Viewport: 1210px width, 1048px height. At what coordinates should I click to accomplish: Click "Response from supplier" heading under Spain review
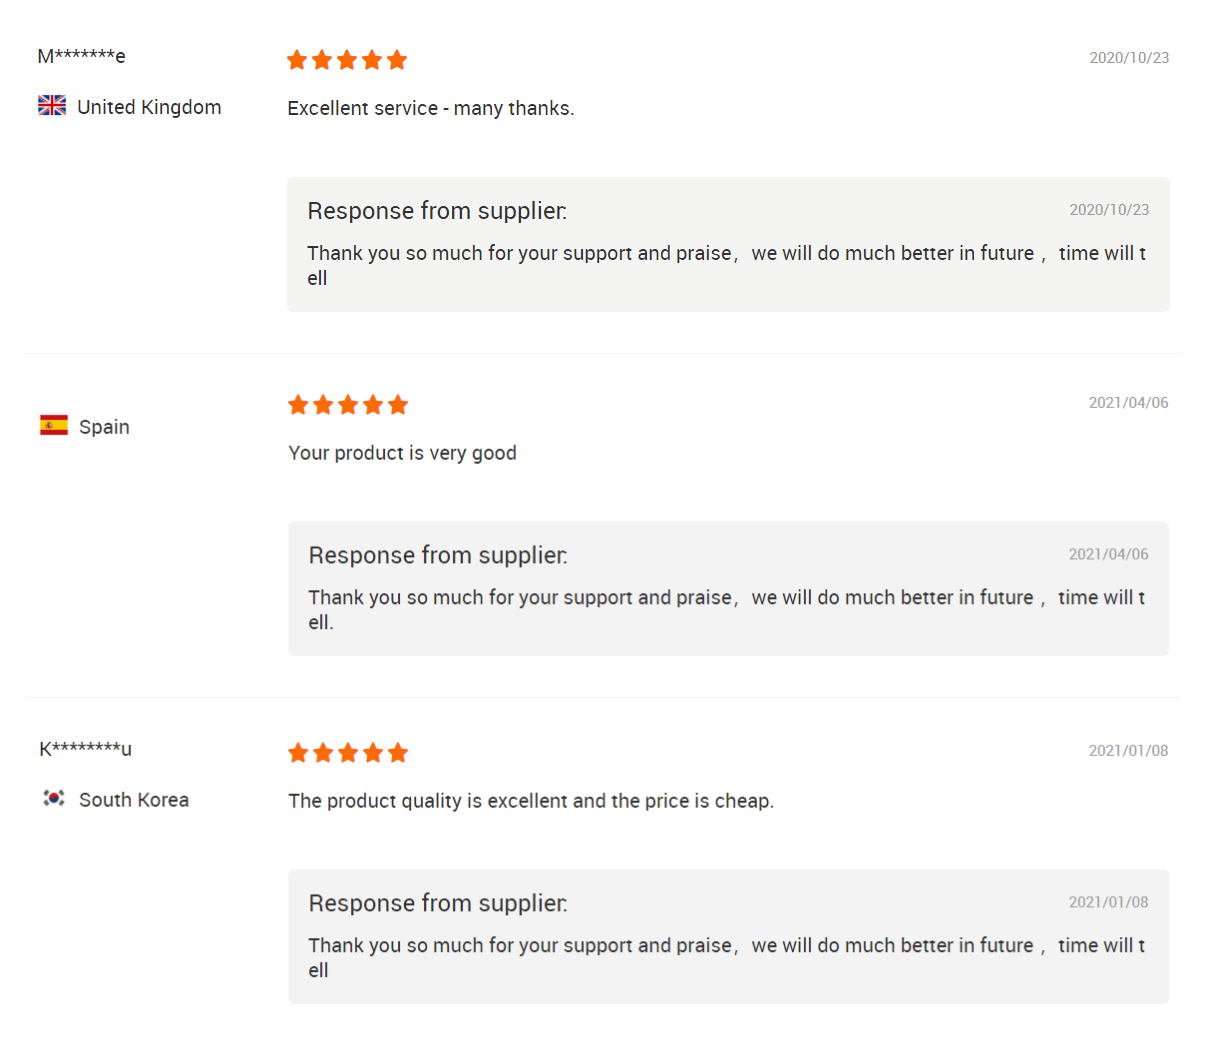click(x=438, y=555)
